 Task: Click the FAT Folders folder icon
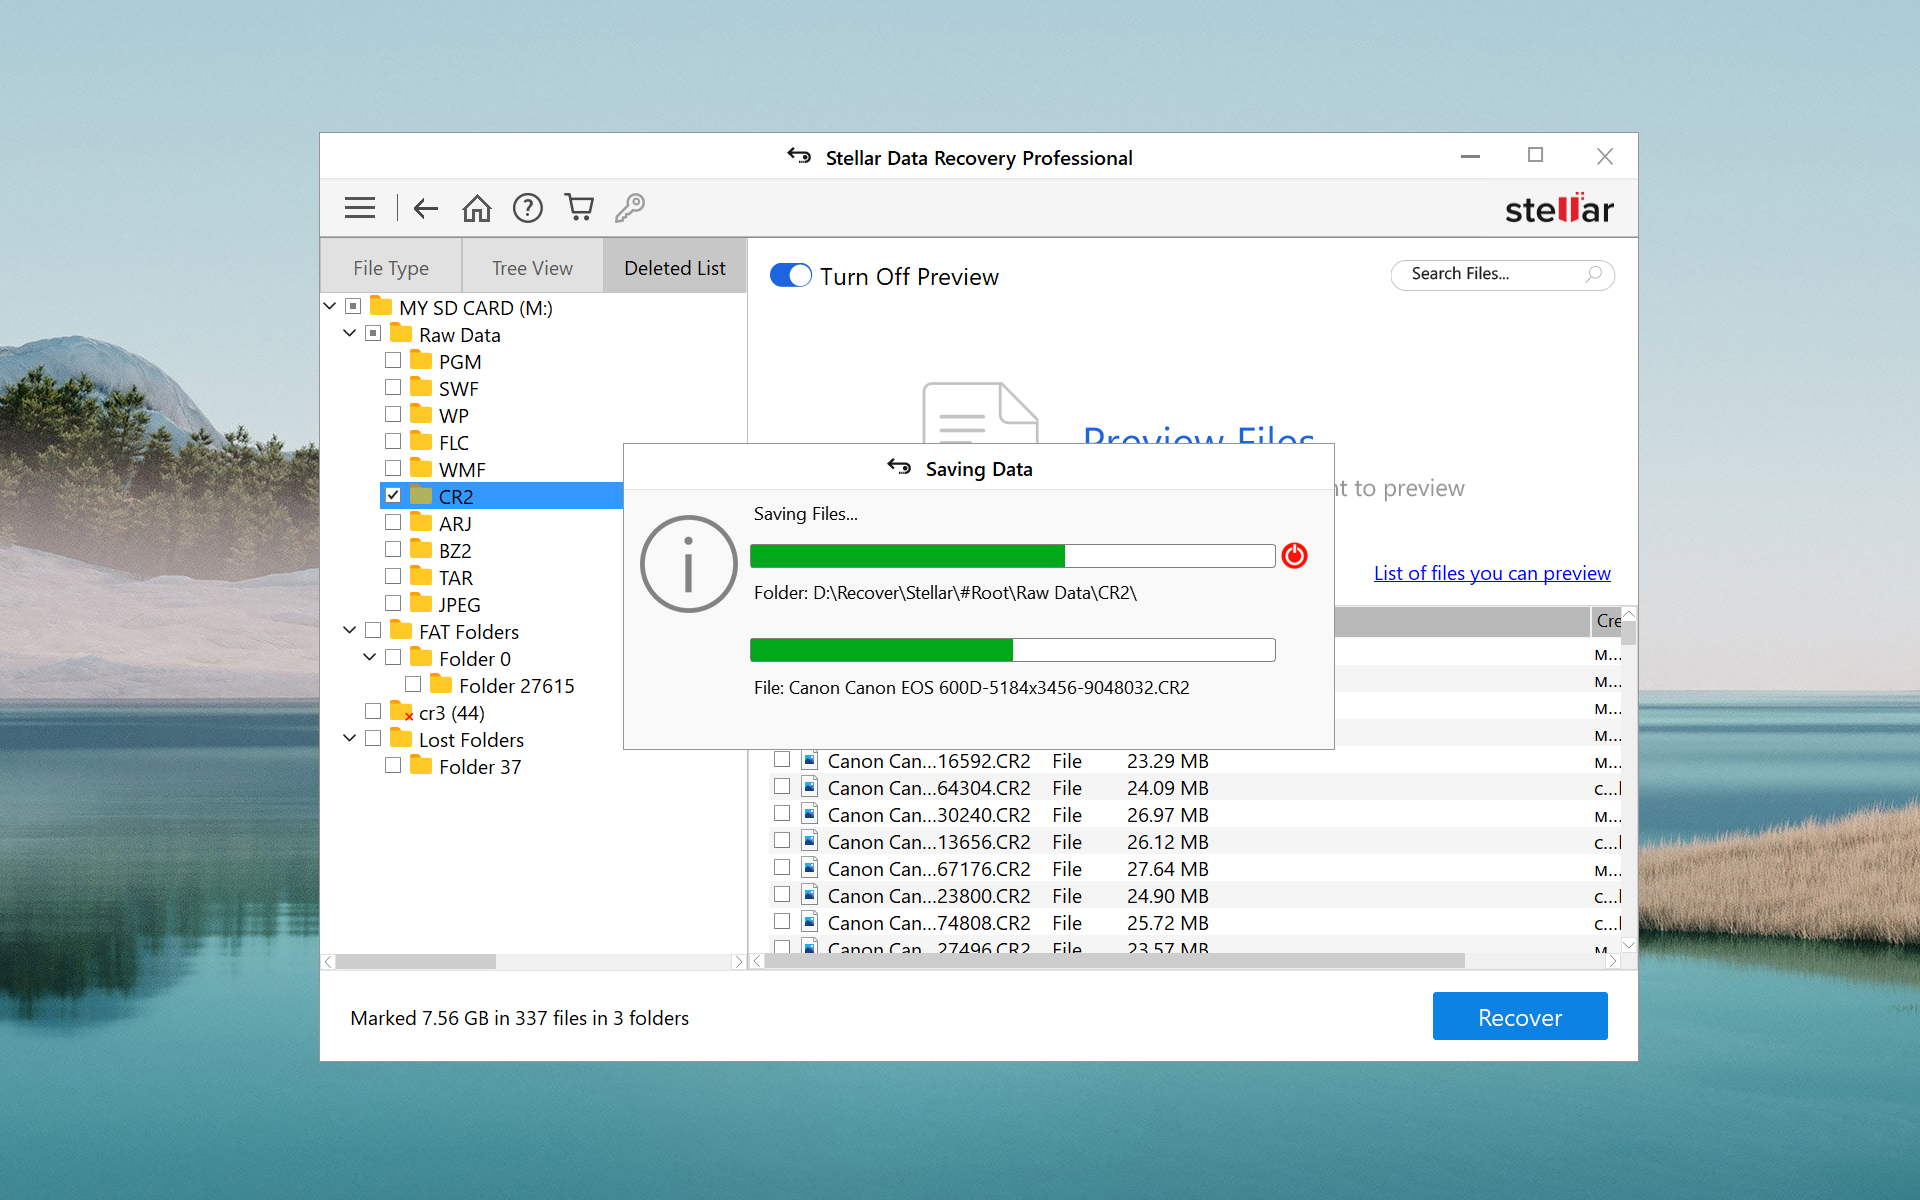tap(401, 631)
